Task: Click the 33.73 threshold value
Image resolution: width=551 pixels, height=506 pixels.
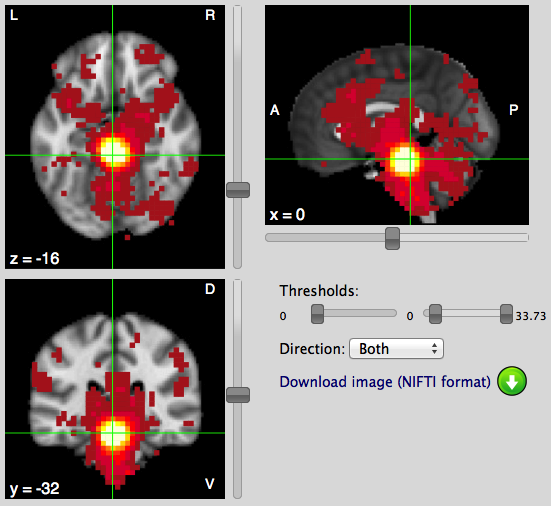Action: (531, 316)
